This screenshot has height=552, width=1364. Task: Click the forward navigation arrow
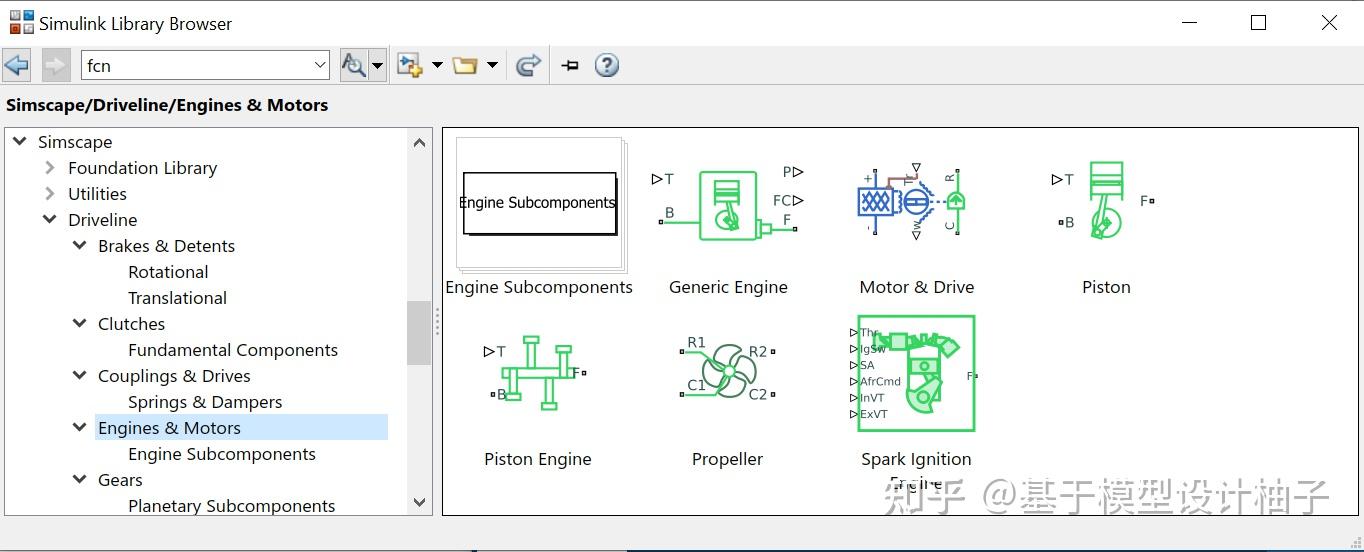pyautogui.click(x=56, y=66)
